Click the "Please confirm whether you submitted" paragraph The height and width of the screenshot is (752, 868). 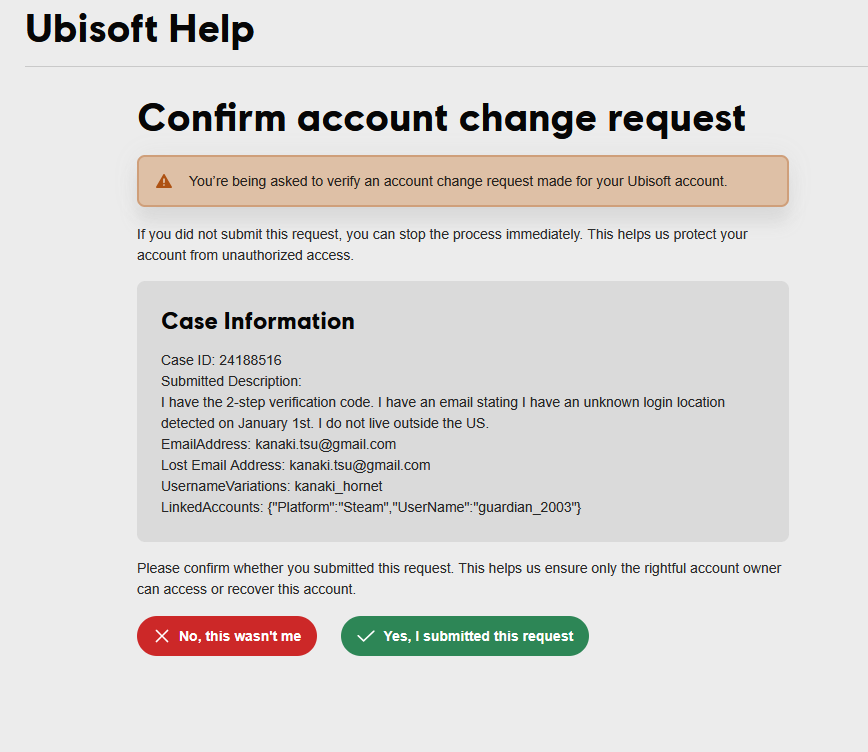tap(459, 578)
